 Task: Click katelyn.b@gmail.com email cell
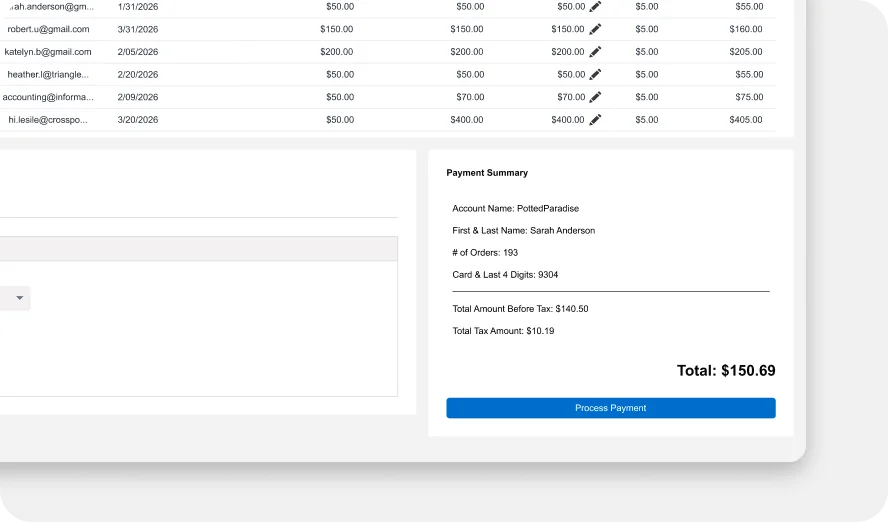[48, 52]
